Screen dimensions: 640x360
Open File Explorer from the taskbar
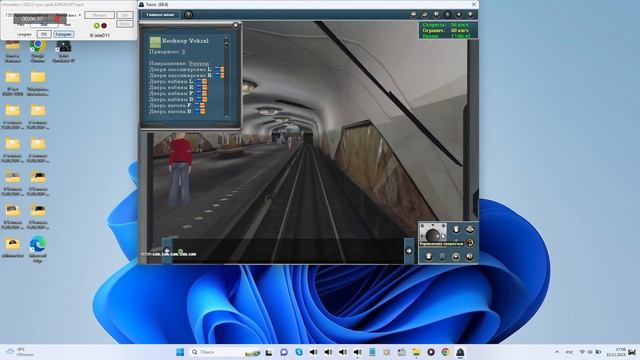click(x=416, y=352)
